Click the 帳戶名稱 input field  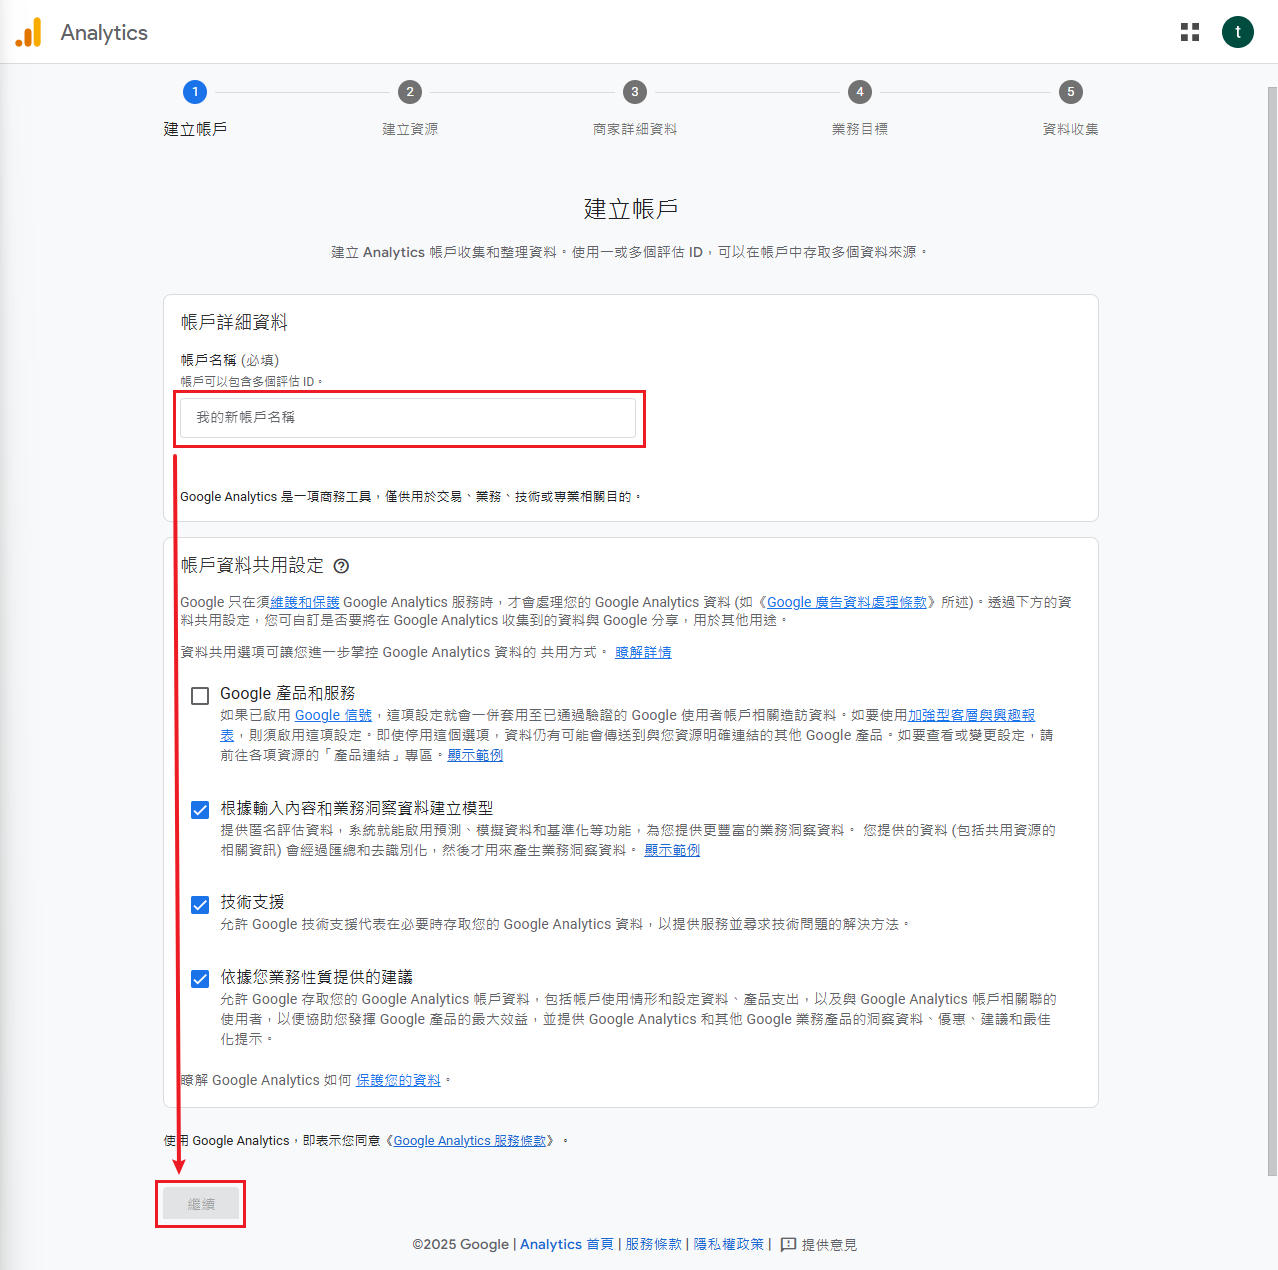[x=407, y=418]
